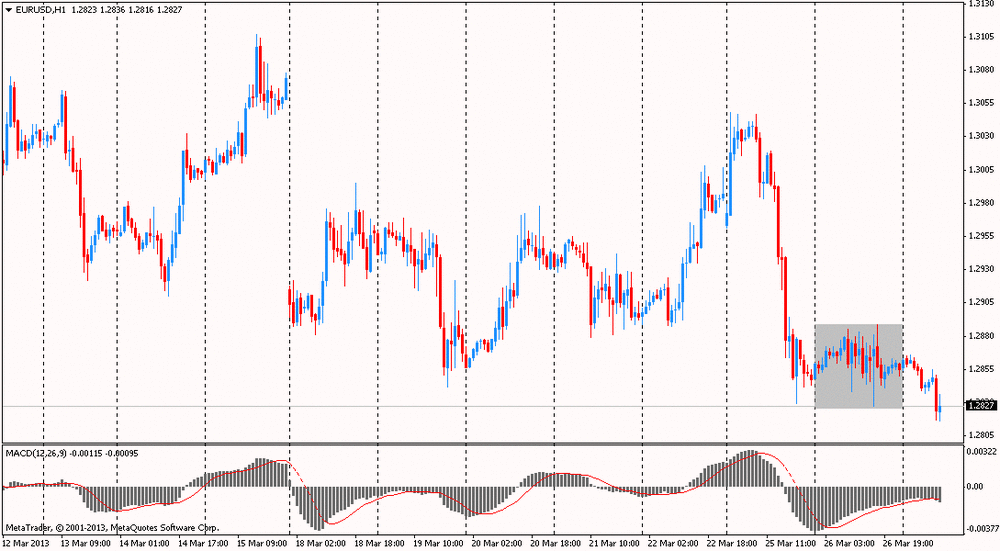Click the MetaQuotes Software Corp. copyright text
Viewport: 1000px width, 551px height.
pyautogui.click(x=113, y=528)
